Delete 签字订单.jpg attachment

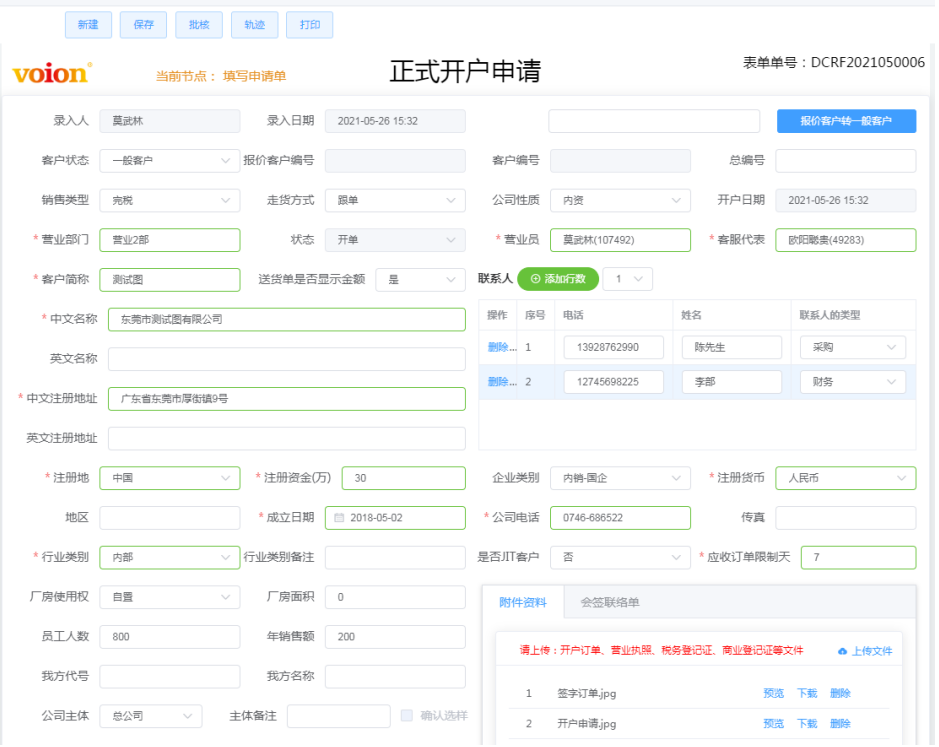840,694
